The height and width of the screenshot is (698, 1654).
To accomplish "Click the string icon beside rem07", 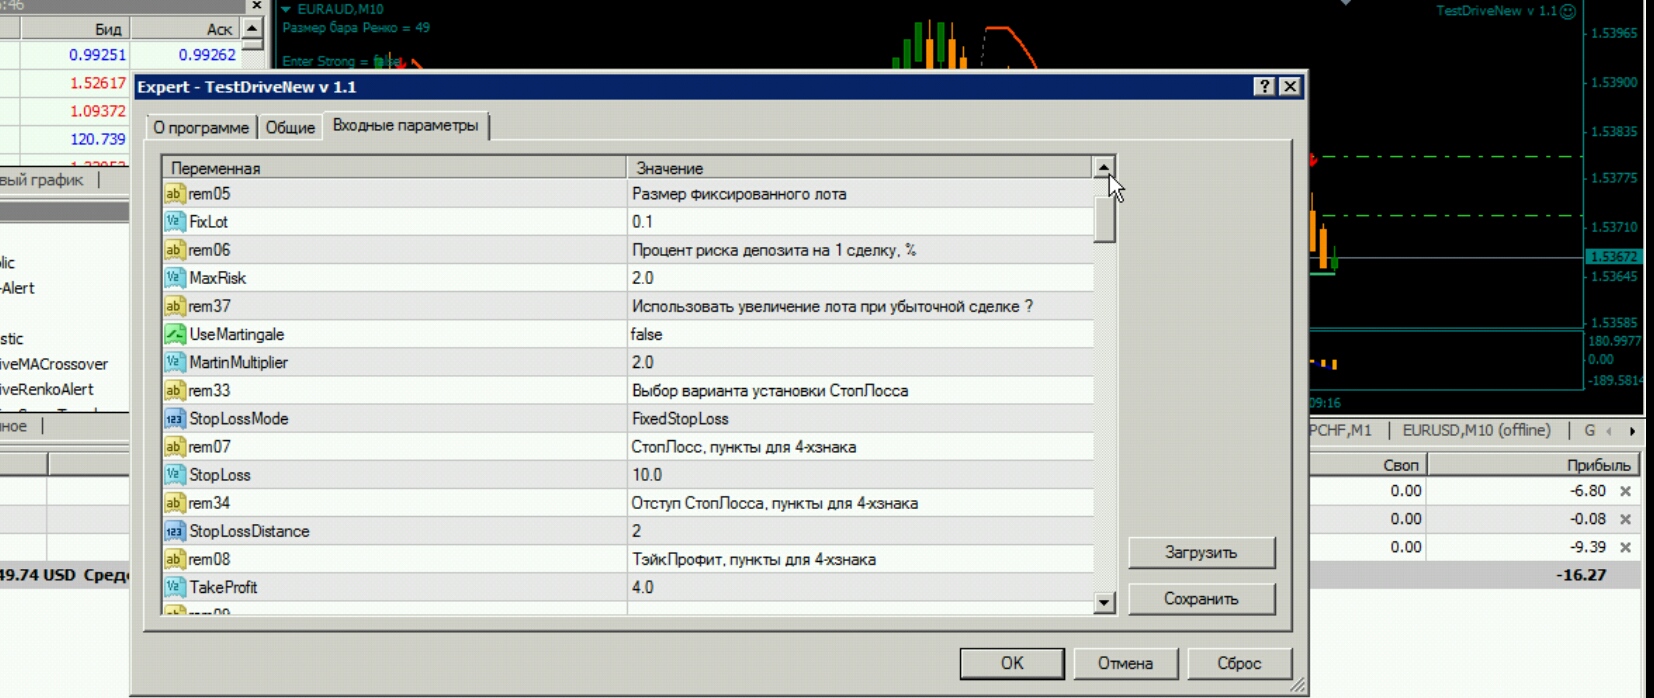I will (174, 447).
